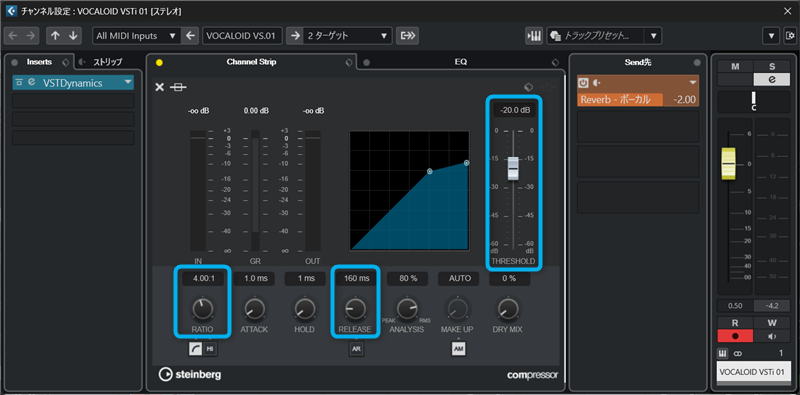Click the threshold value -20.0 dB field
Screen dimensions: 800x395
pyautogui.click(x=514, y=110)
